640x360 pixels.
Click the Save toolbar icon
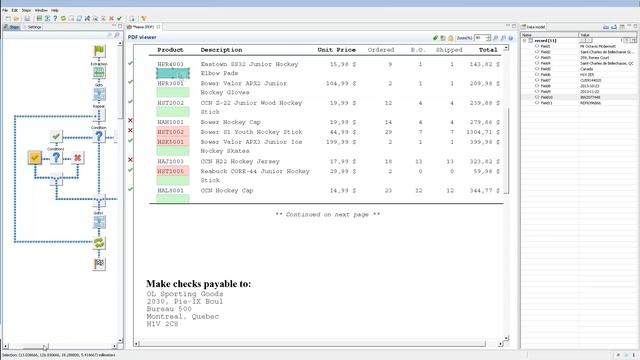pyautogui.click(x=27, y=18)
